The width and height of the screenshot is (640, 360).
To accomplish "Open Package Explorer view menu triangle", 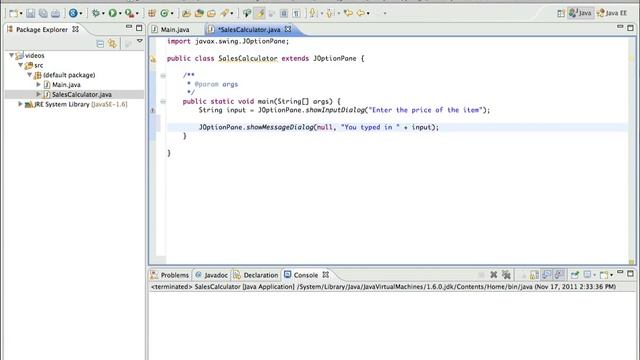I will [140, 41].
